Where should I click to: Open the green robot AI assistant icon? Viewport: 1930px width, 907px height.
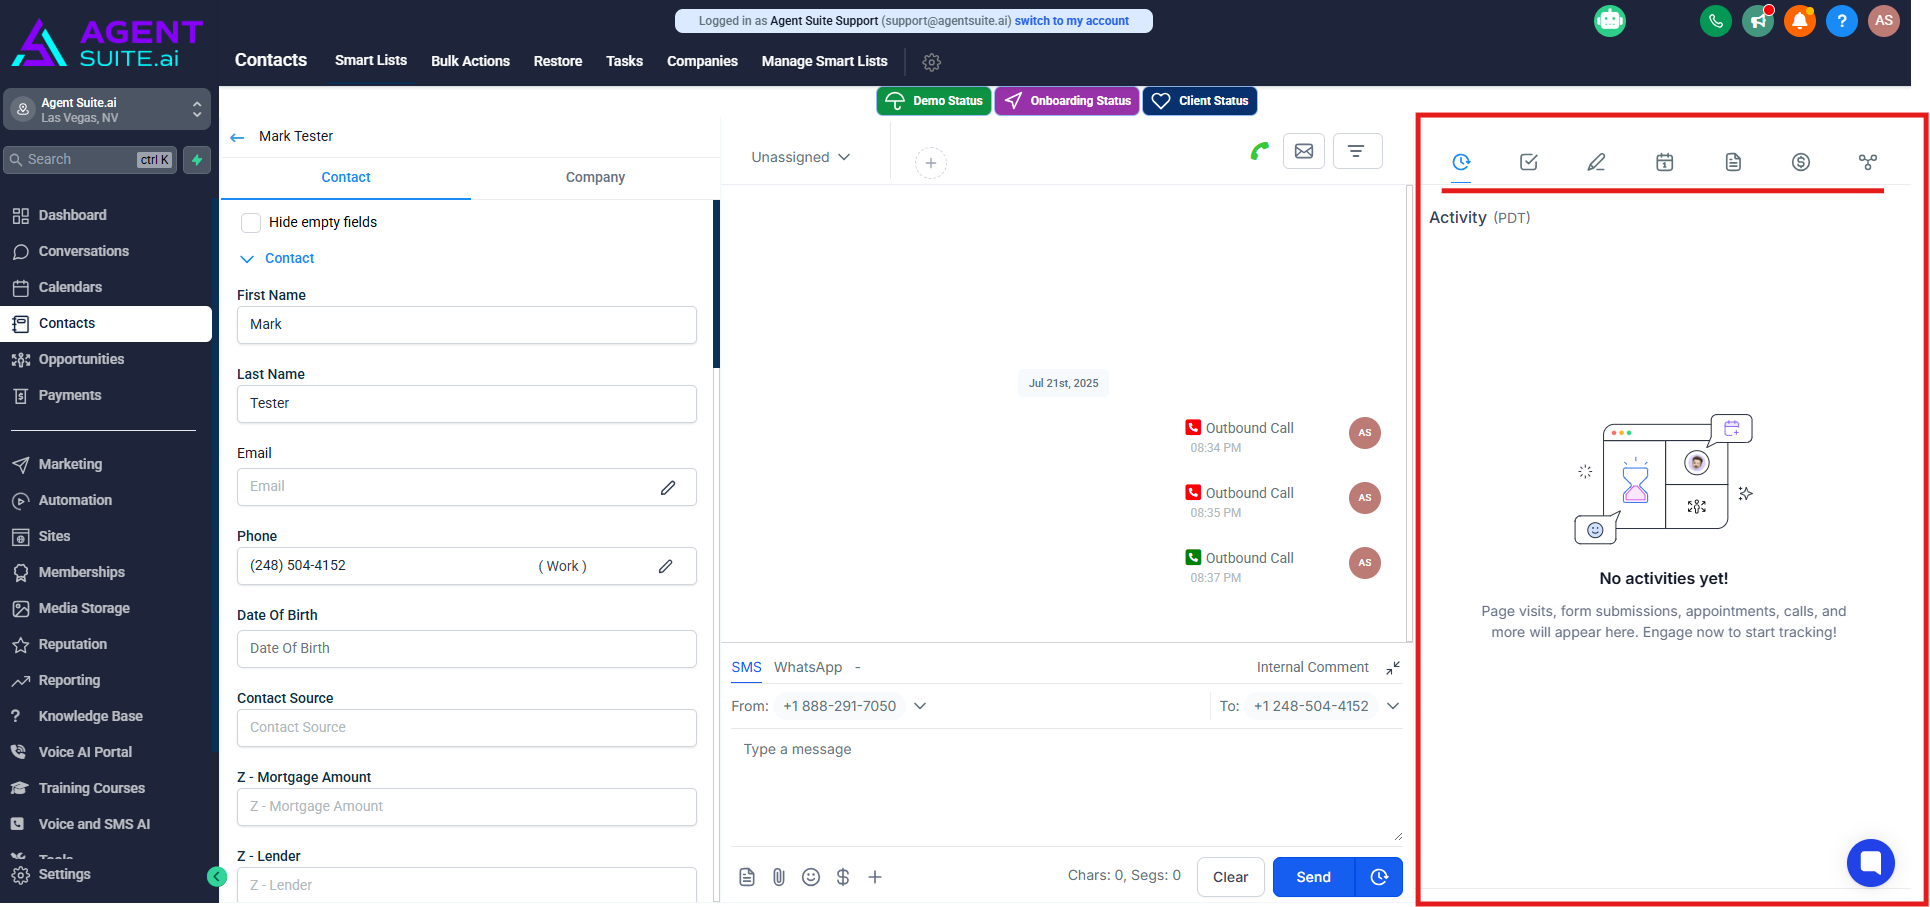point(1609,21)
